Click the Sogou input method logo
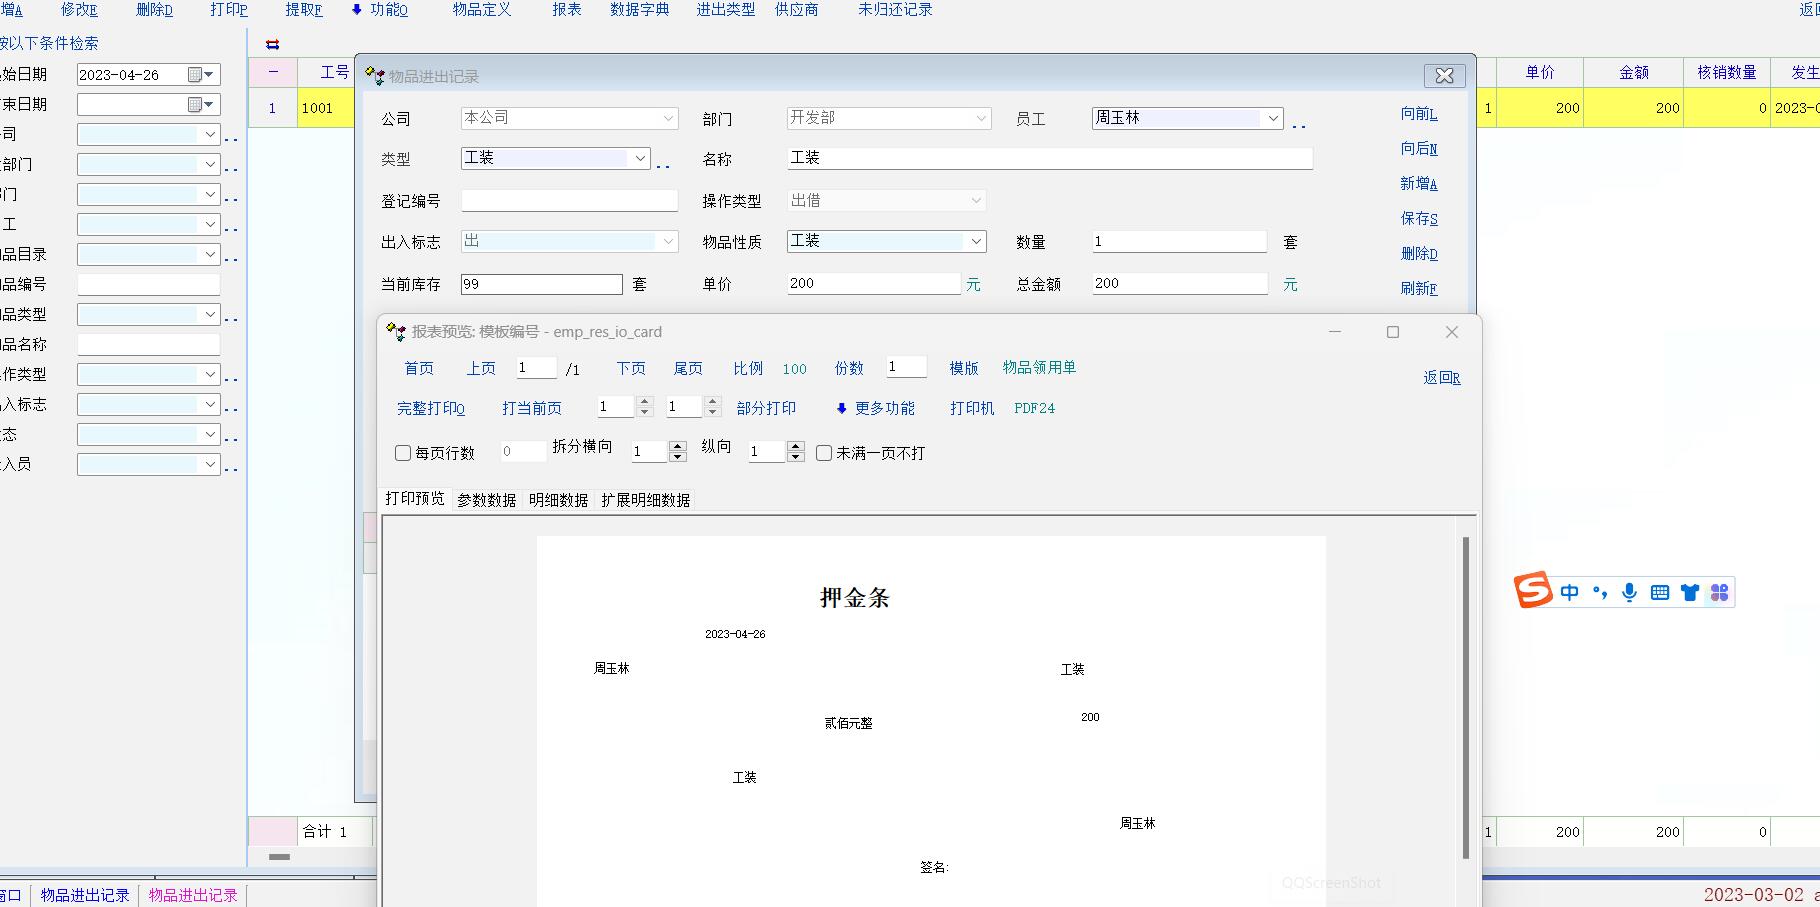 (1532, 591)
